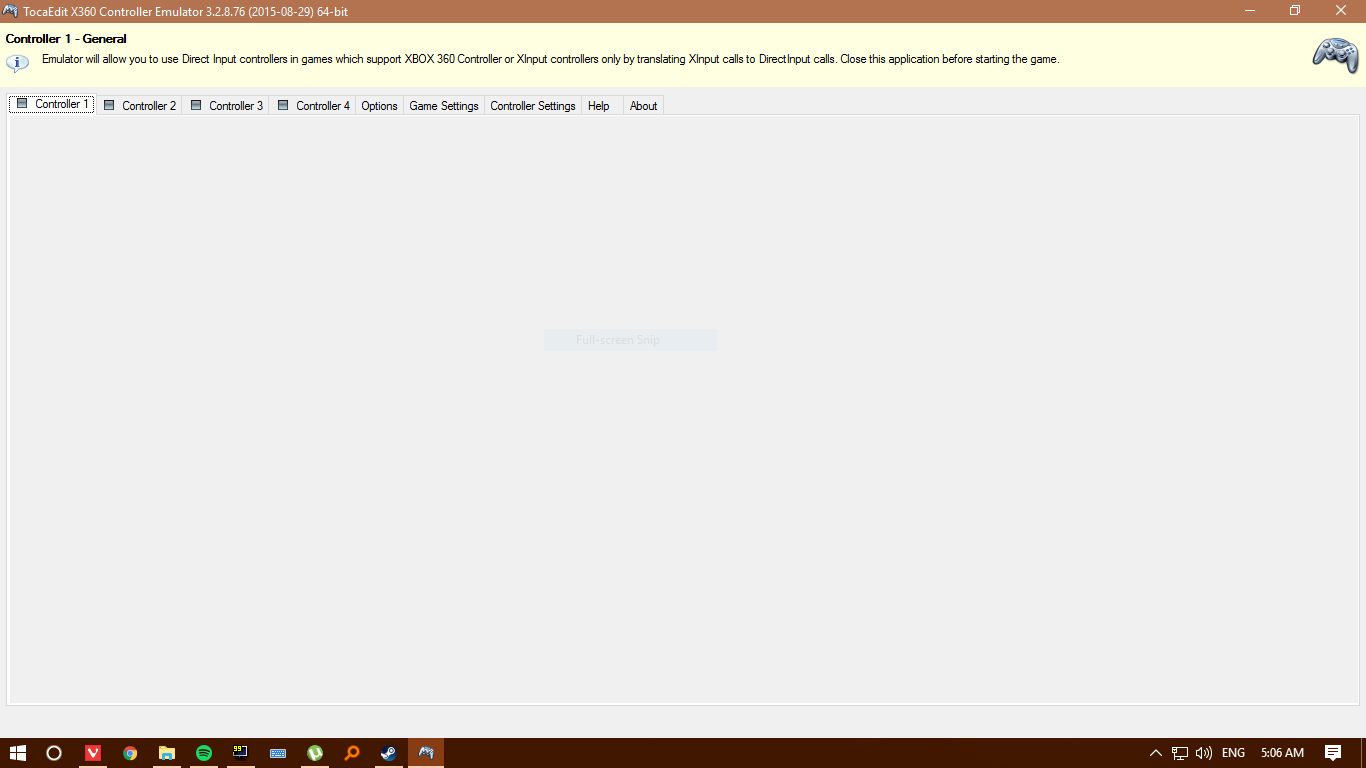Open the on-screen keyboard app in taskbar
1366x768 pixels.
coord(278,753)
